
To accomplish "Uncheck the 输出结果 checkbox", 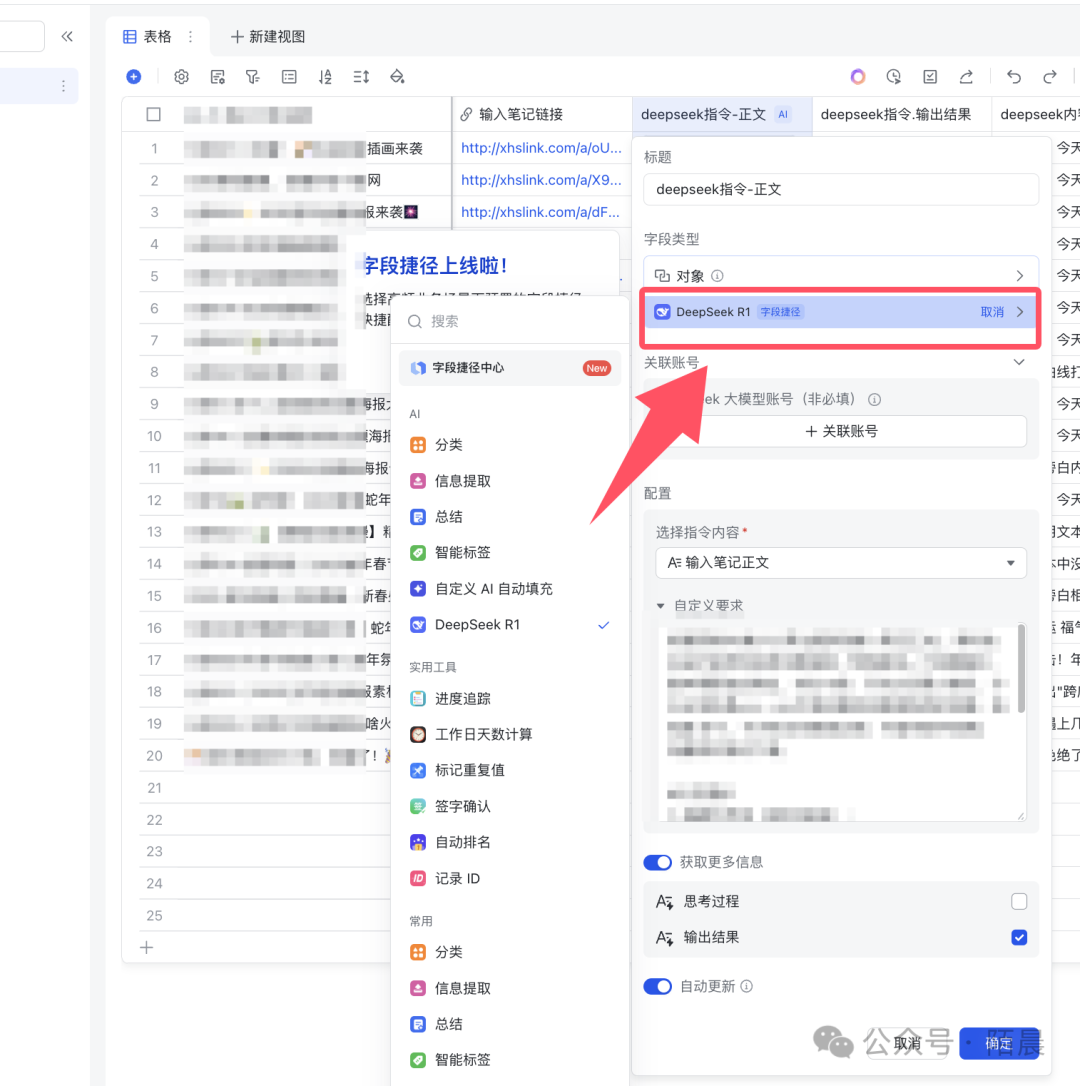I will click(1019, 937).
